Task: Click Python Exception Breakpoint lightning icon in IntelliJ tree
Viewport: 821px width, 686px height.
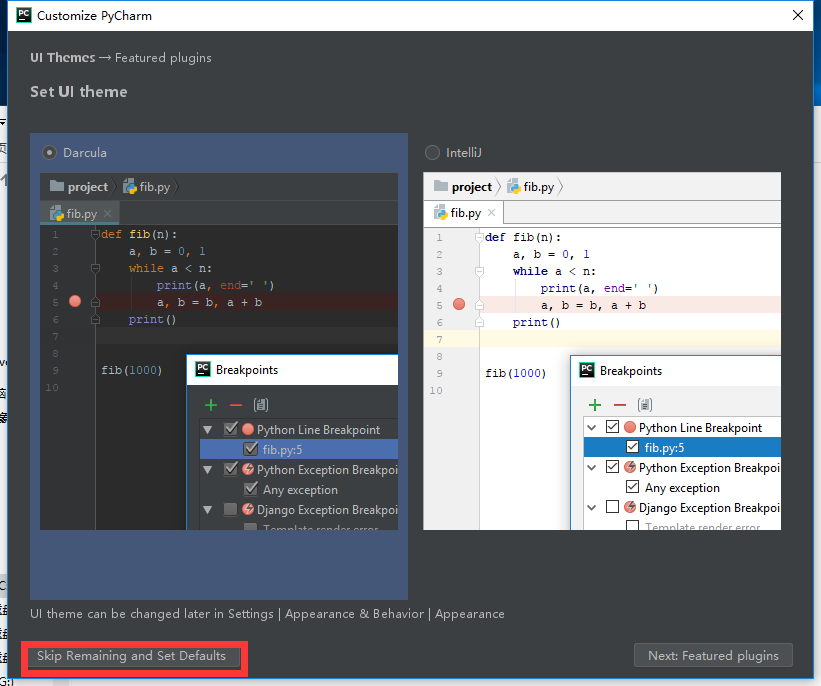Action: (x=630, y=467)
